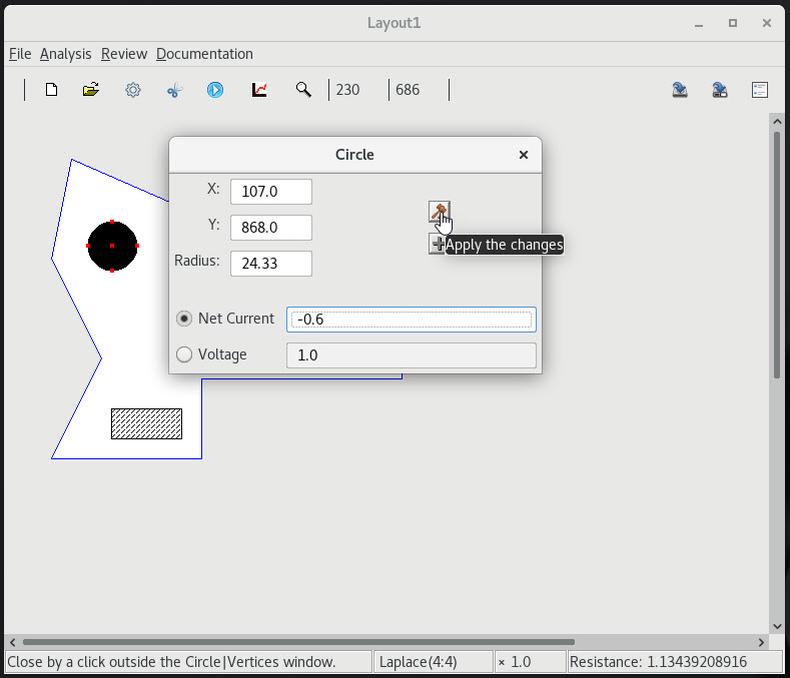Click the horizontal scrollbar at the bottom
The width and height of the screenshot is (790, 678).
point(298,642)
